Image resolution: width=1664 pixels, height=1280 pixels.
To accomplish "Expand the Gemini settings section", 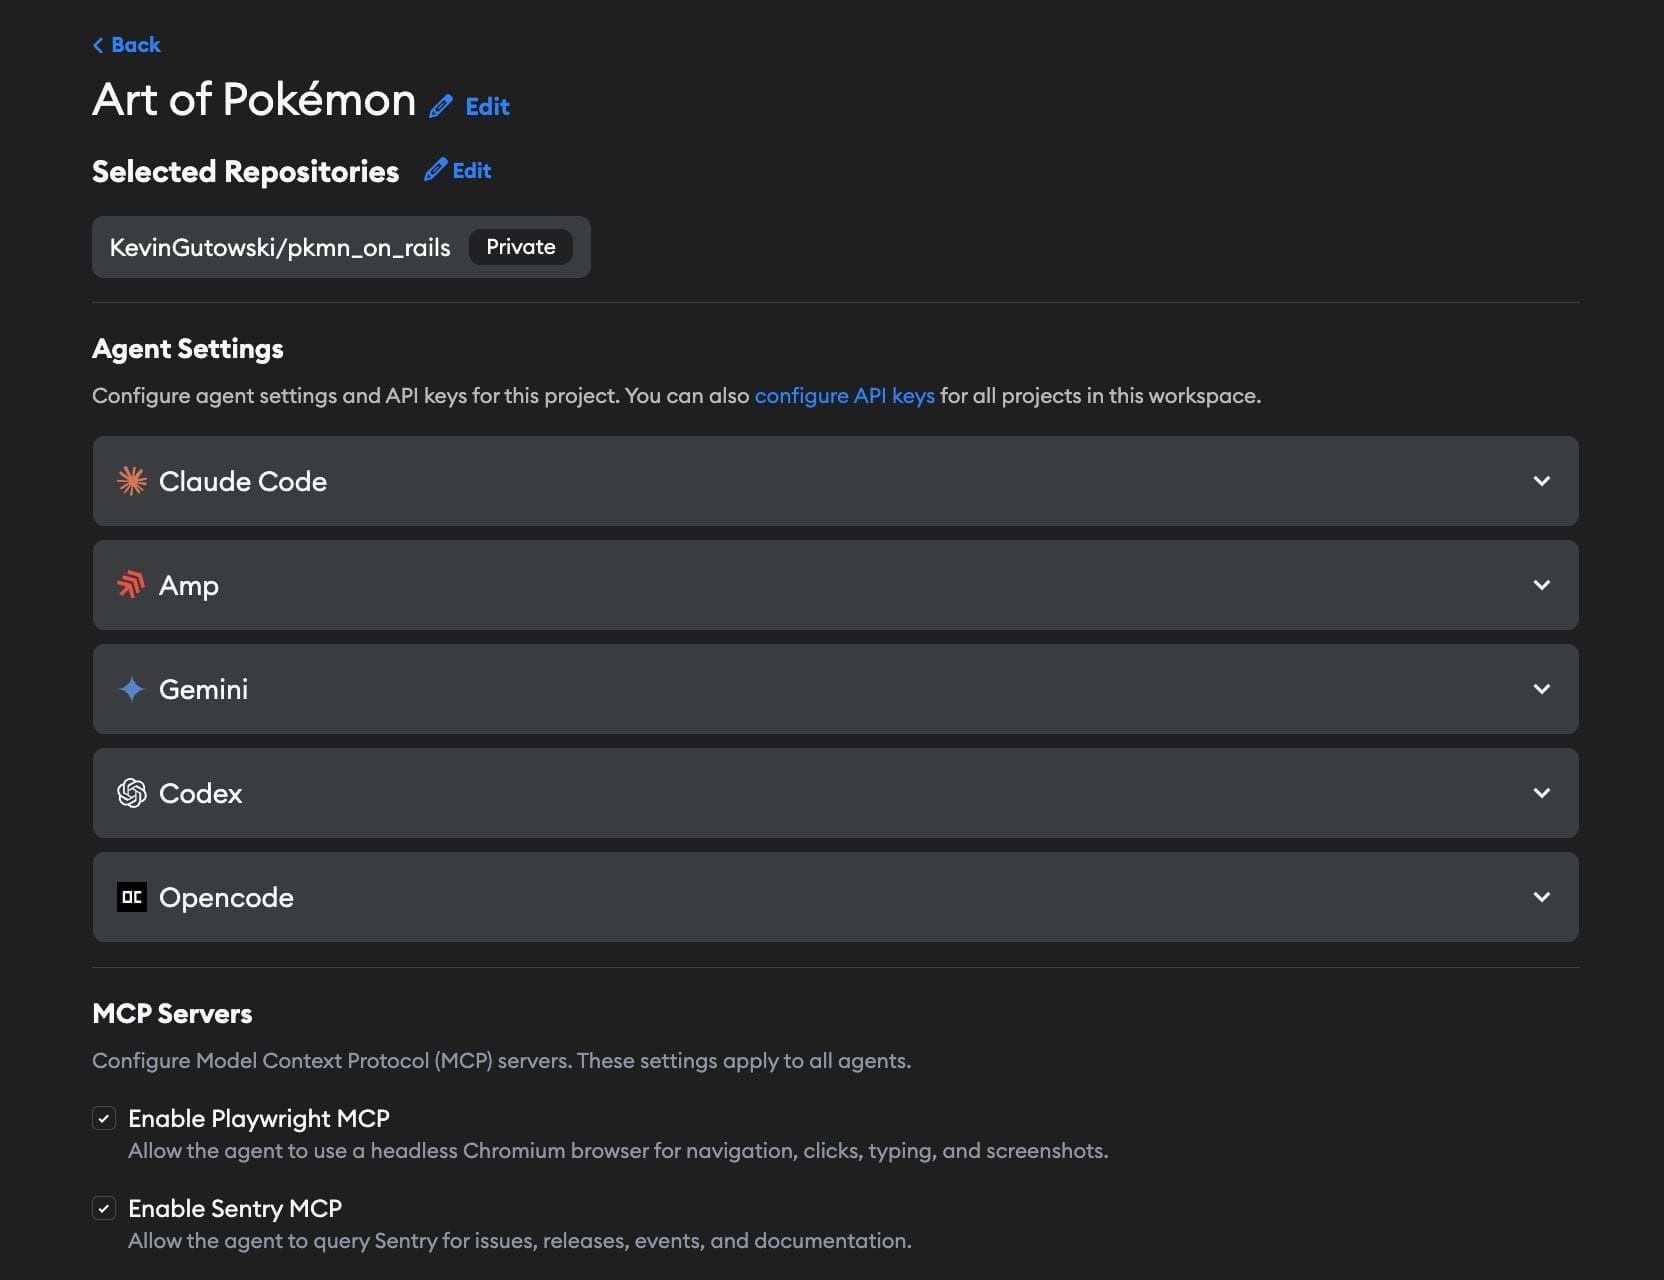I will [1541, 689].
